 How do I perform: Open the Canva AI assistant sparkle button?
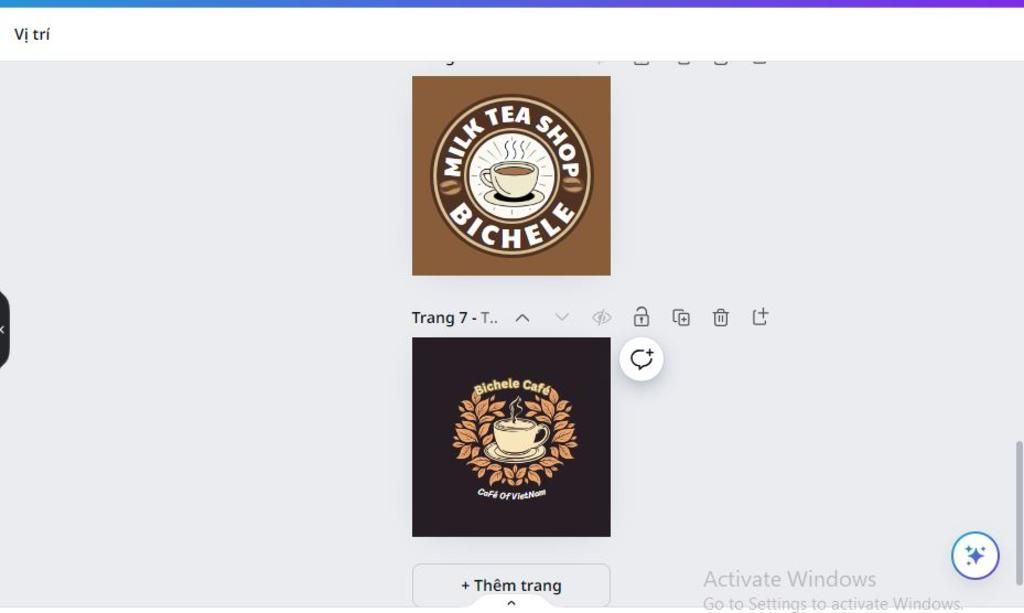click(975, 556)
